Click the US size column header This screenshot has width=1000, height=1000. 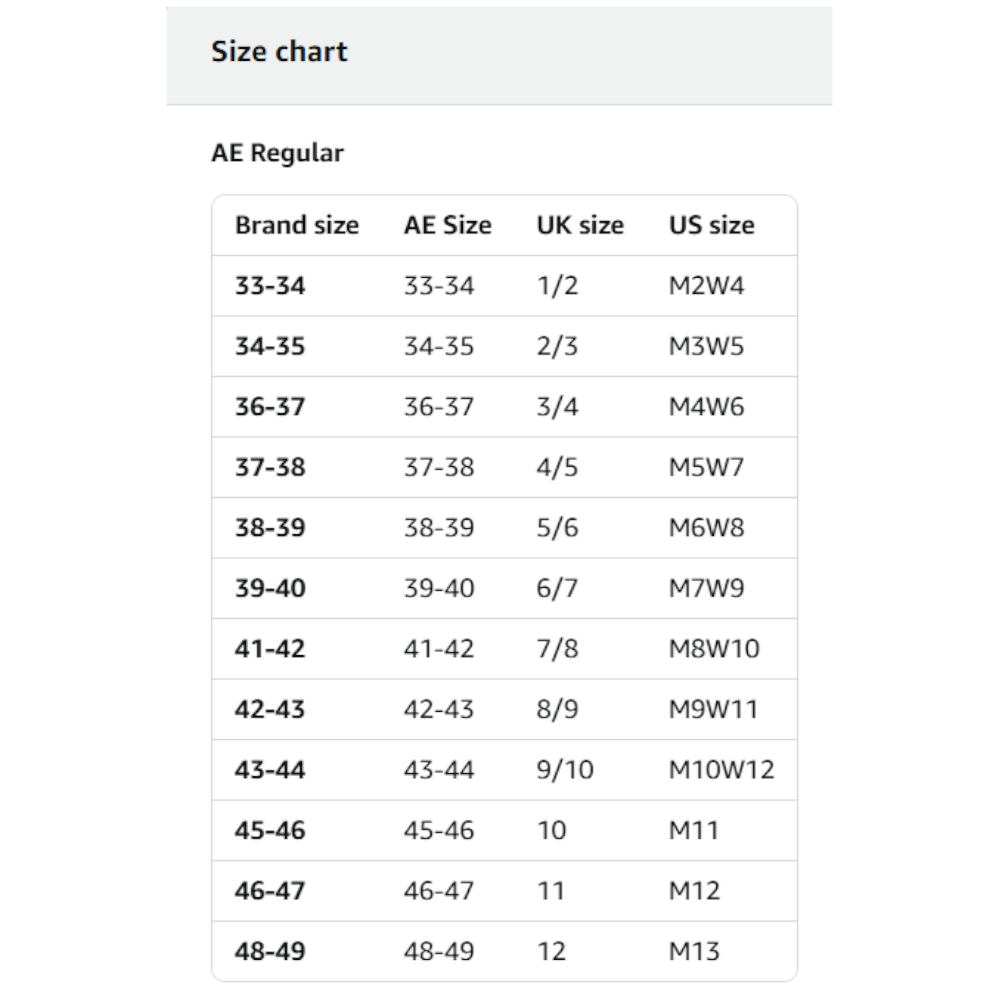tap(712, 225)
